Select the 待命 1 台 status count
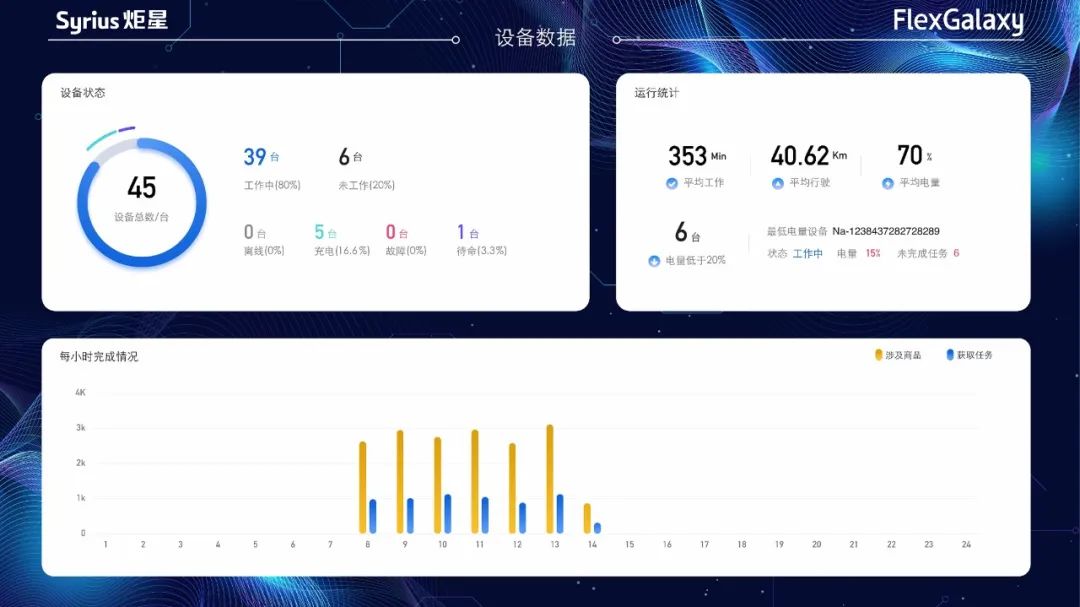 pyautogui.click(x=481, y=240)
